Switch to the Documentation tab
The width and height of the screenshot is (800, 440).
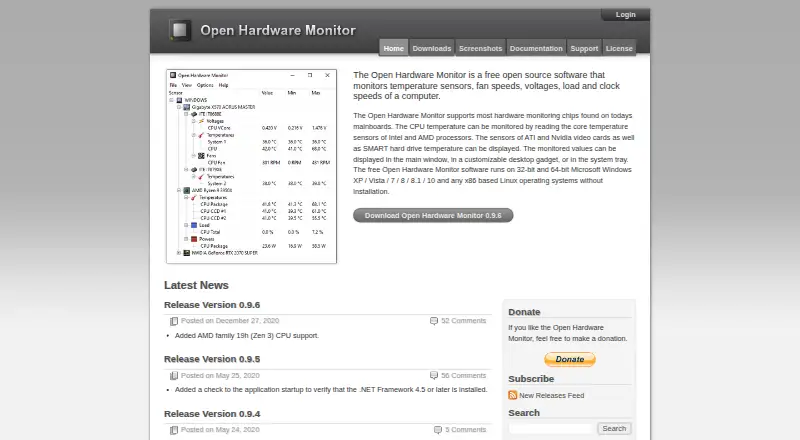[536, 48]
